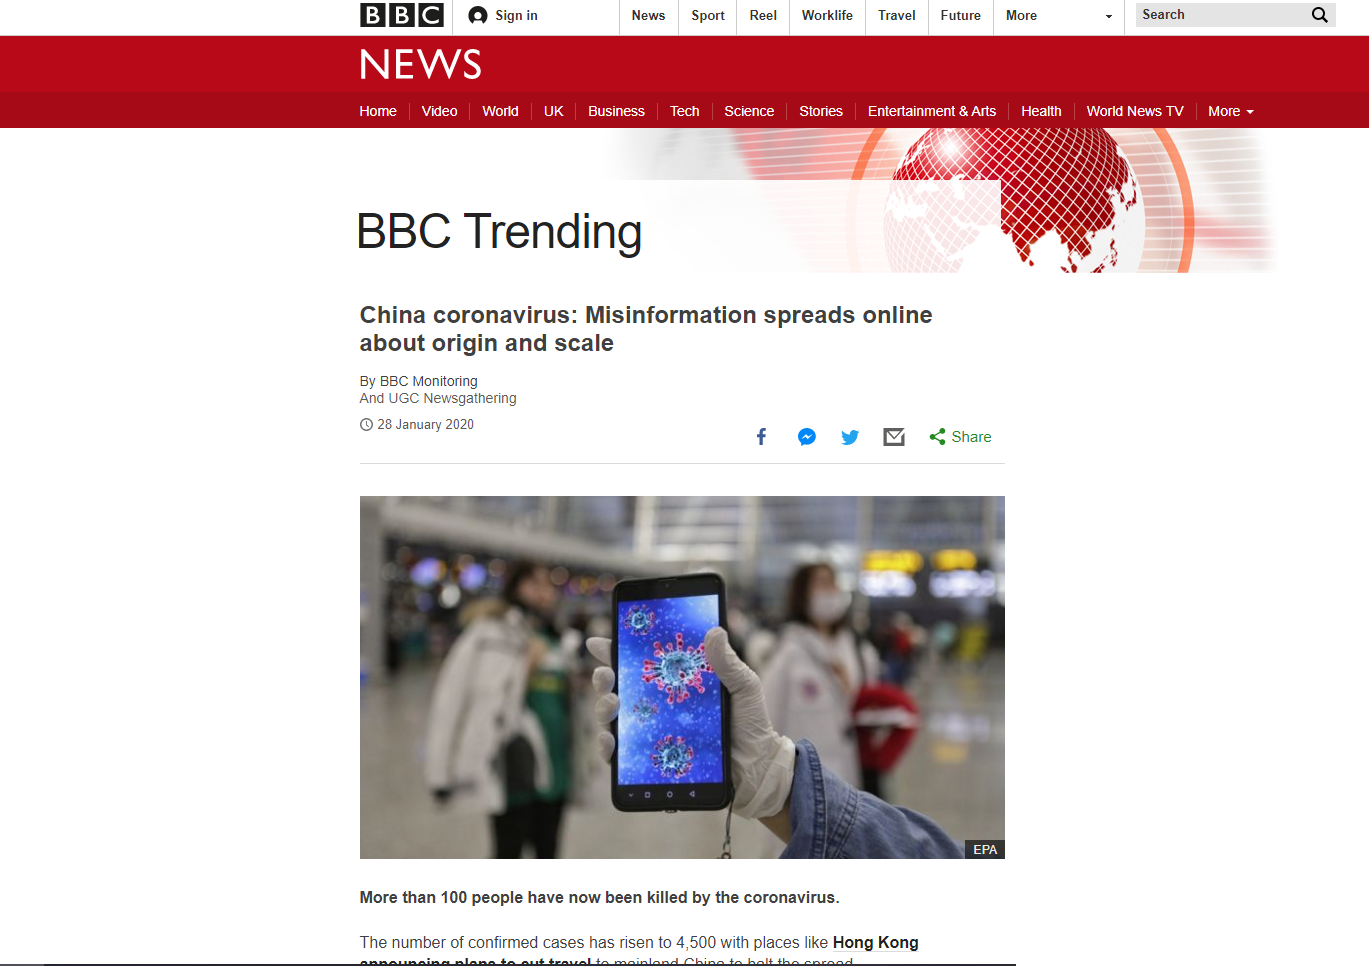Screen dimensions: 1369x966
Task: Click the NEWS logo in red banner
Action: click(421, 64)
